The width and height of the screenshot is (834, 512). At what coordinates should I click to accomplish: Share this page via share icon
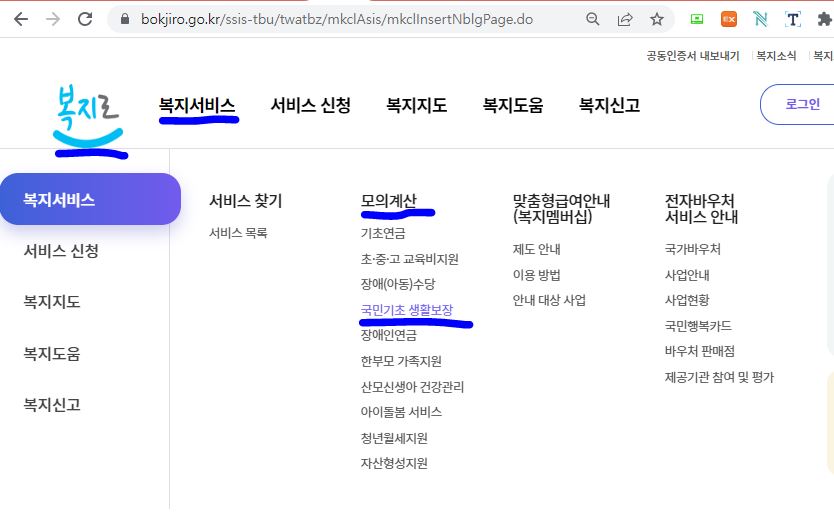pos(624,19)
